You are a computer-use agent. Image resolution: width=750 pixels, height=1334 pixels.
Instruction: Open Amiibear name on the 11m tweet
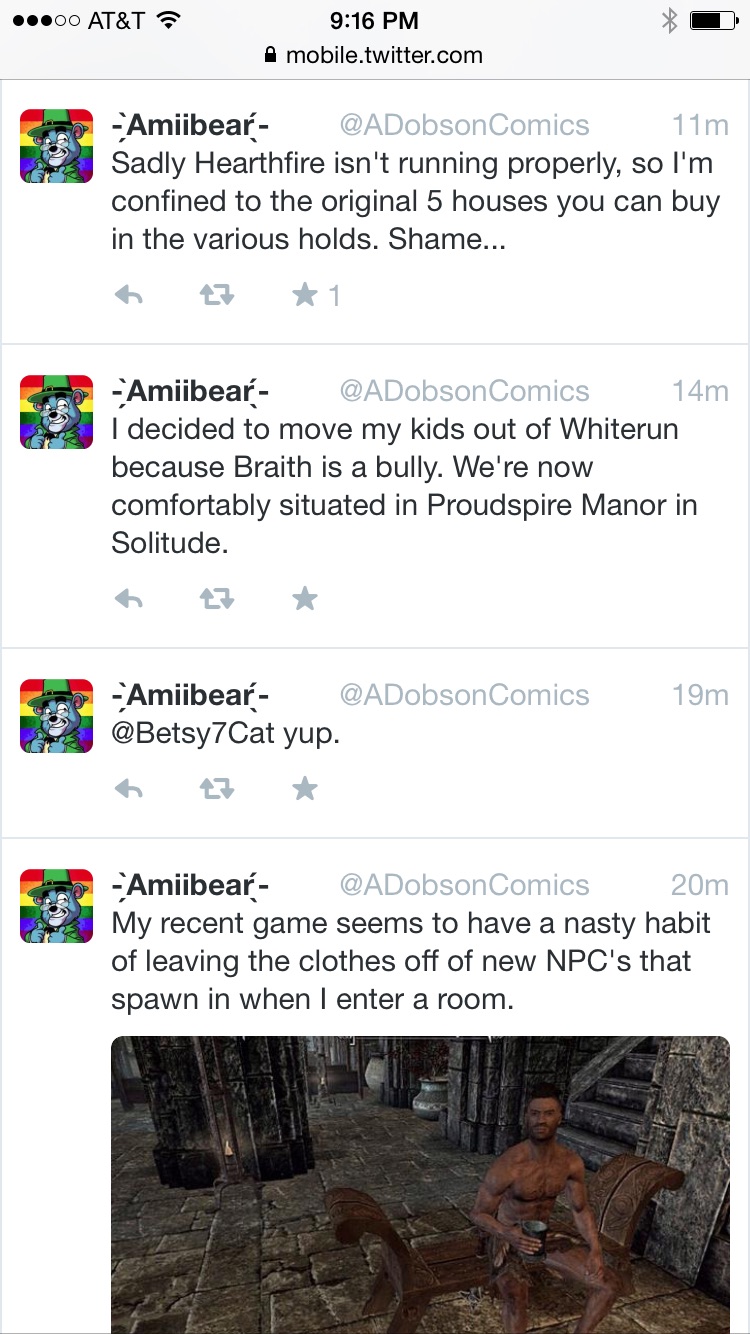pyautogui.click(x=190, y=126)
